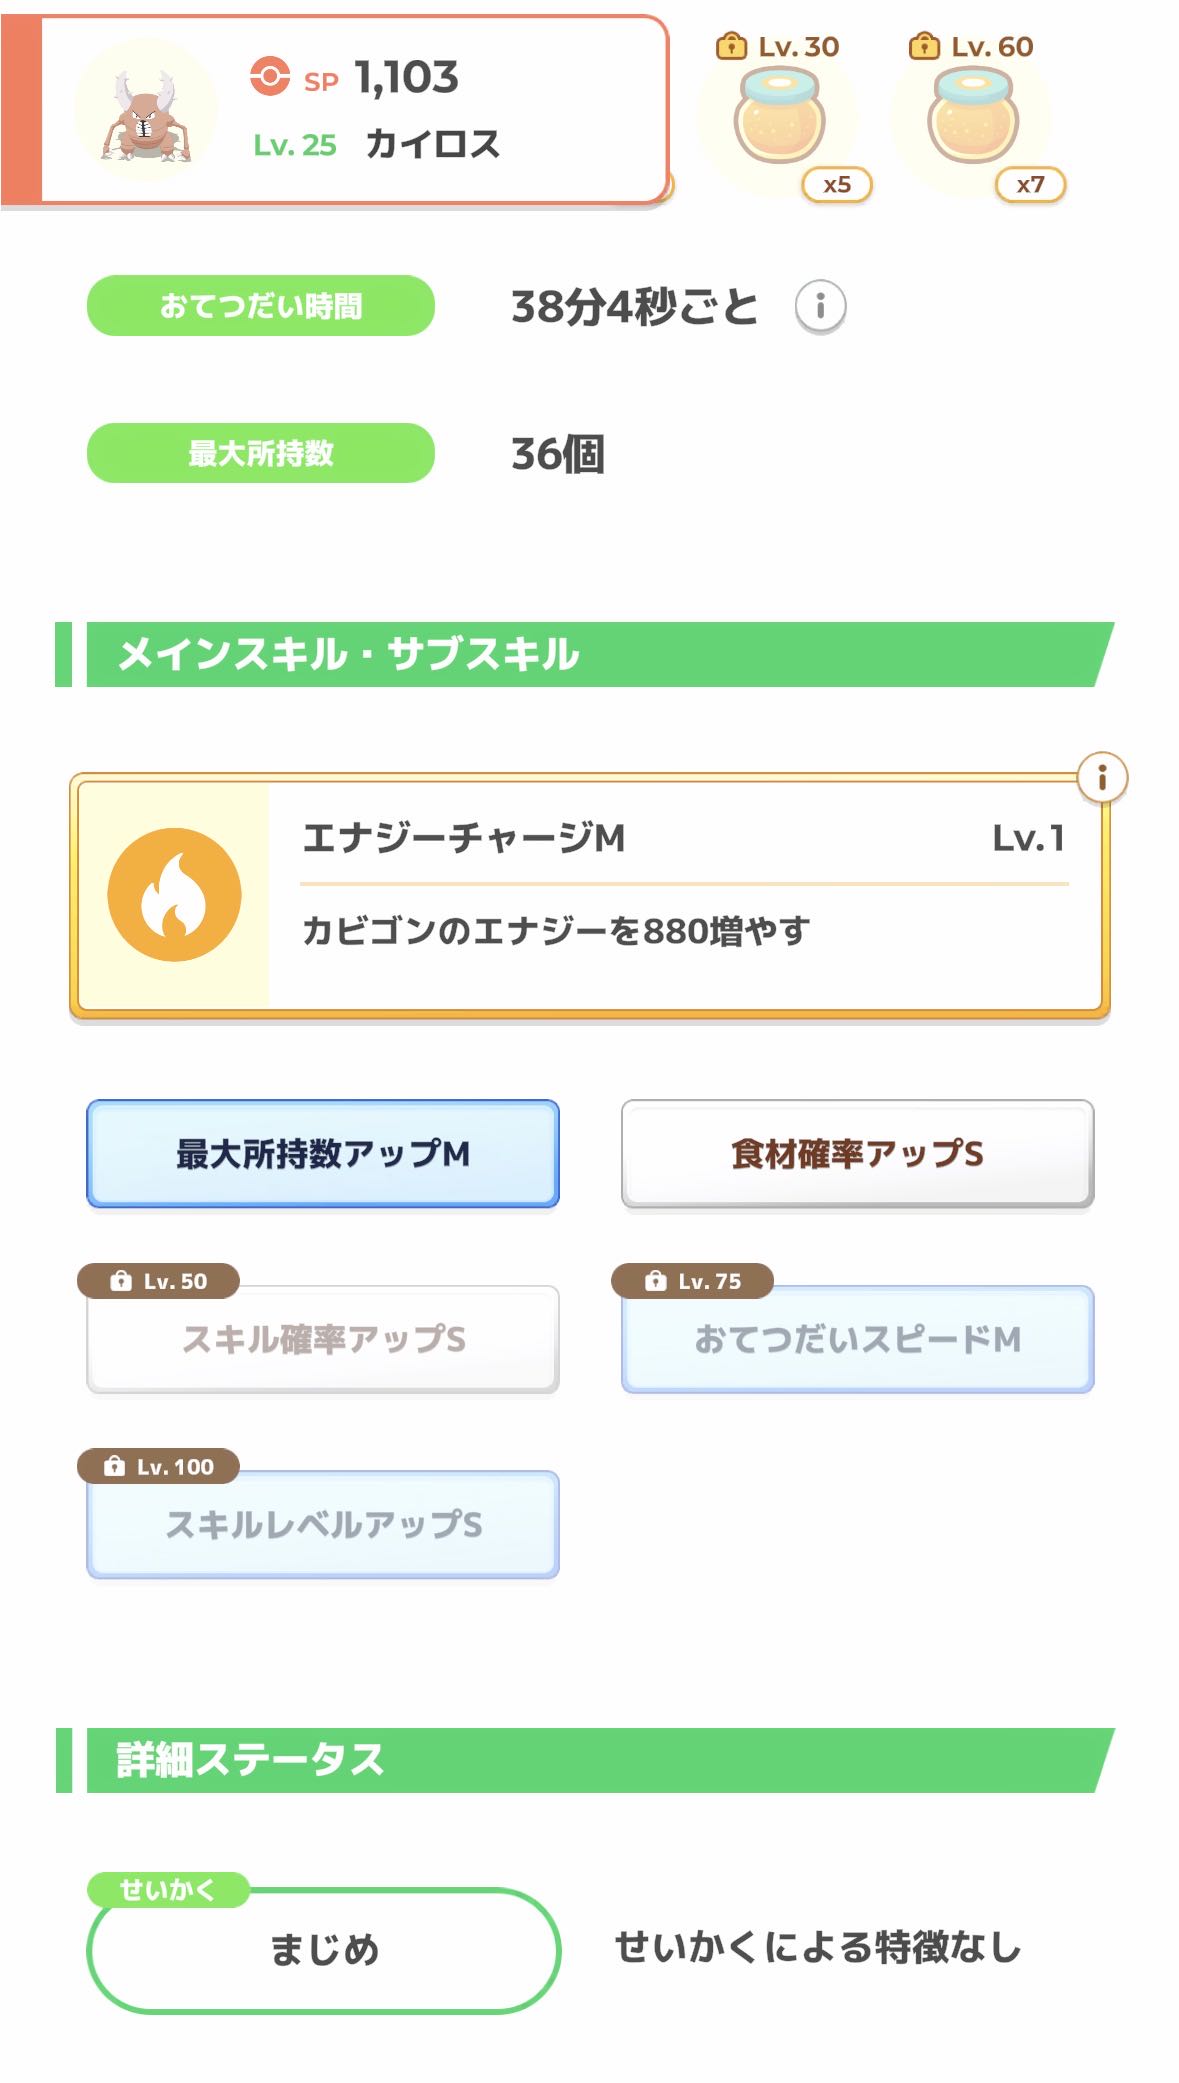
Task: Tap the lock icon on Lv. 75 subskill
Action: [x=655, y=1281]
